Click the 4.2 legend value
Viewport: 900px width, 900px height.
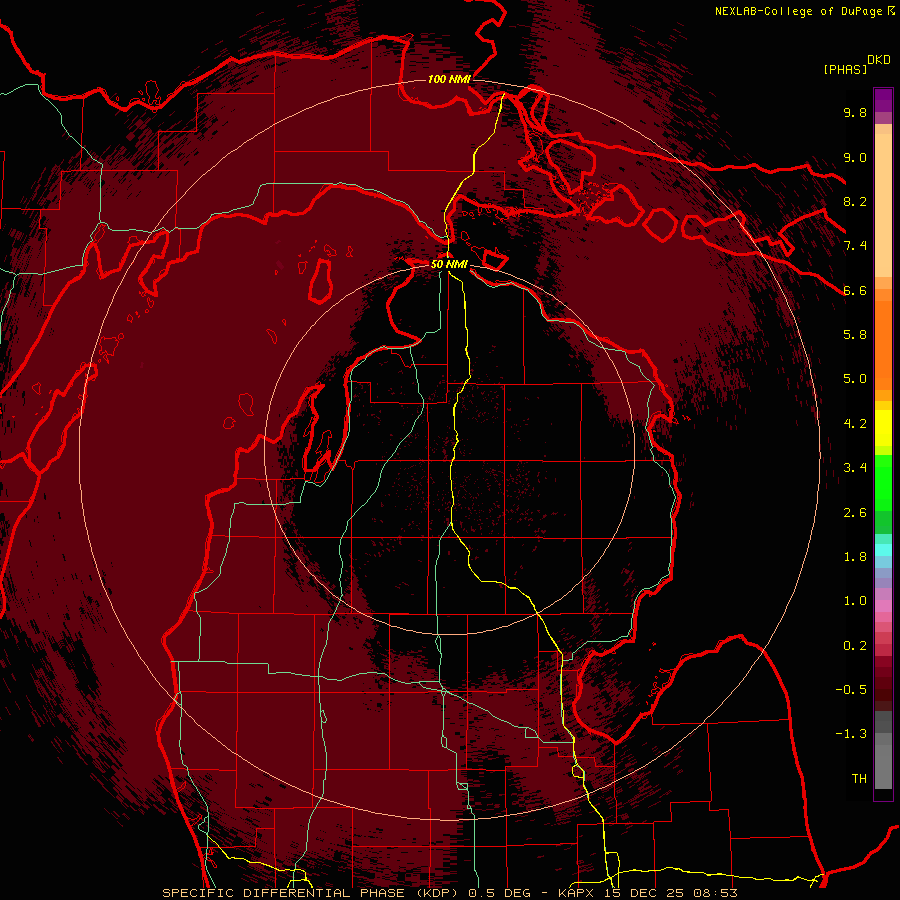(855, 424)
